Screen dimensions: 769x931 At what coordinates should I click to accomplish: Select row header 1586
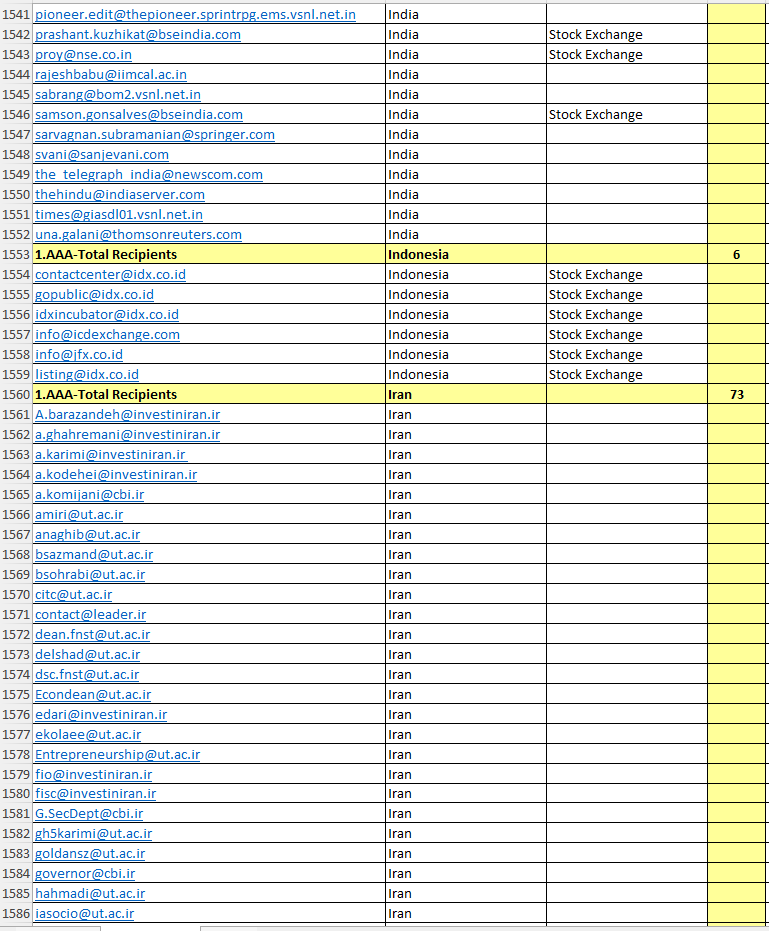(x=15, y=913)
